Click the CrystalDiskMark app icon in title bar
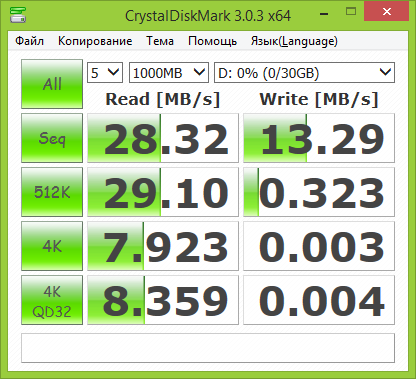The height and width of the screenshot is (379, 416). (18, 14)
